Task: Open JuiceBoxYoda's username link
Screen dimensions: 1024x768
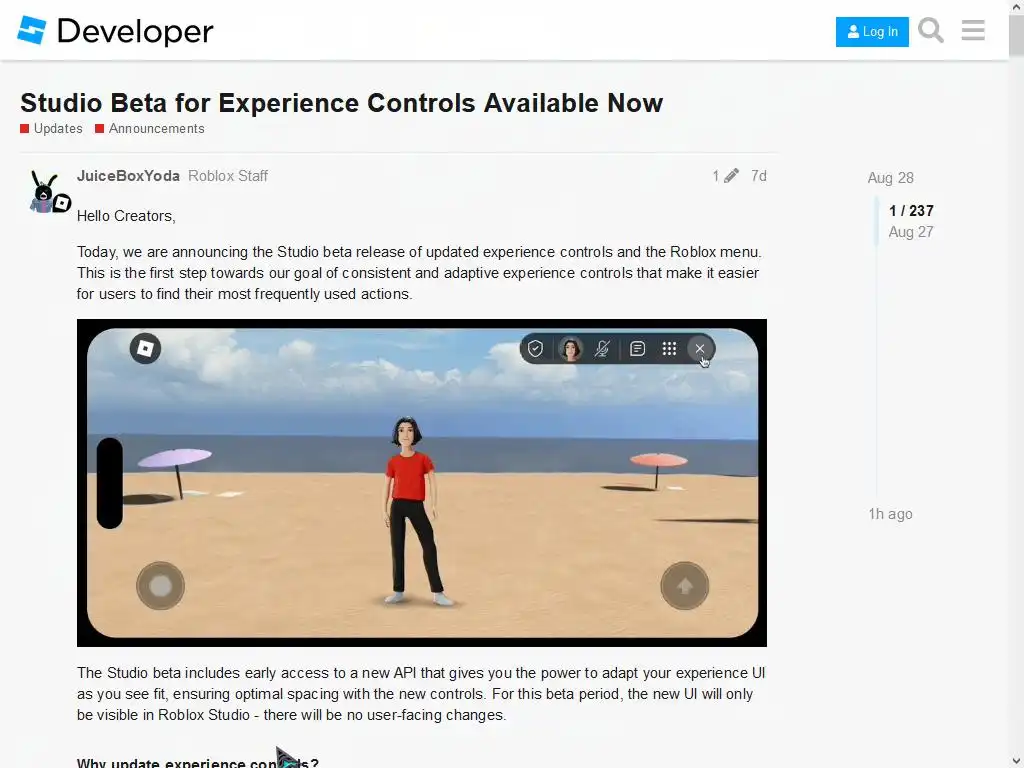Action: click(x=128, y=176)
